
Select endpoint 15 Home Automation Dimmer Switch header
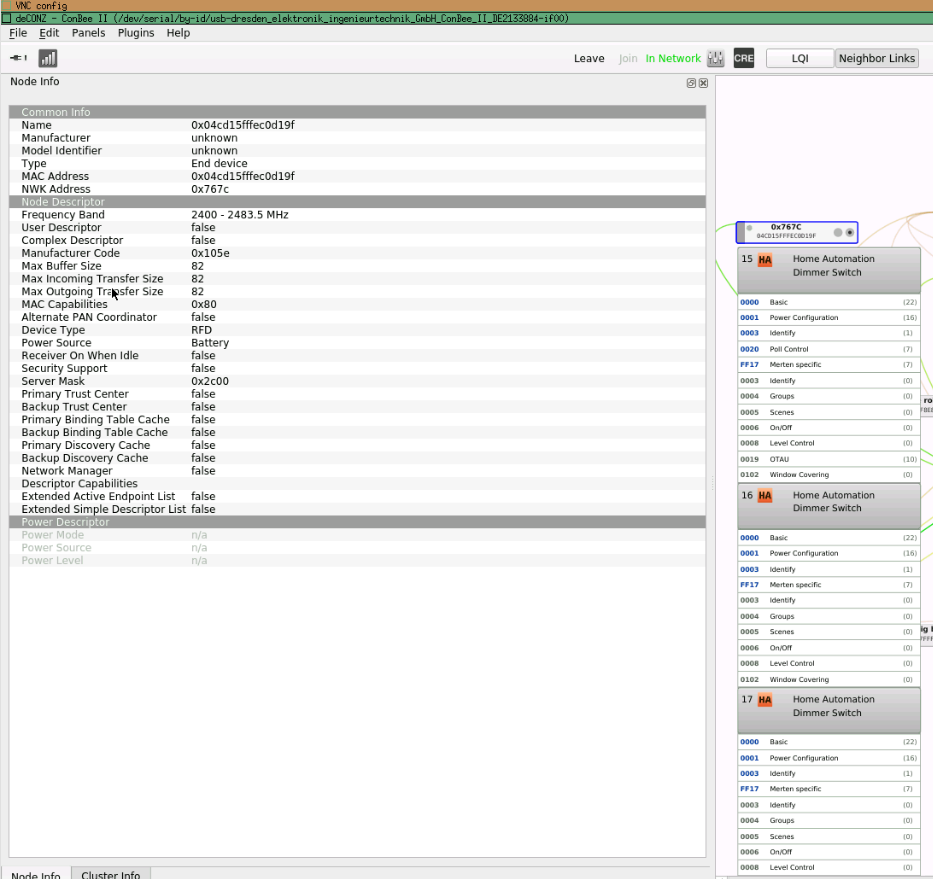click(x=829, y=270)
